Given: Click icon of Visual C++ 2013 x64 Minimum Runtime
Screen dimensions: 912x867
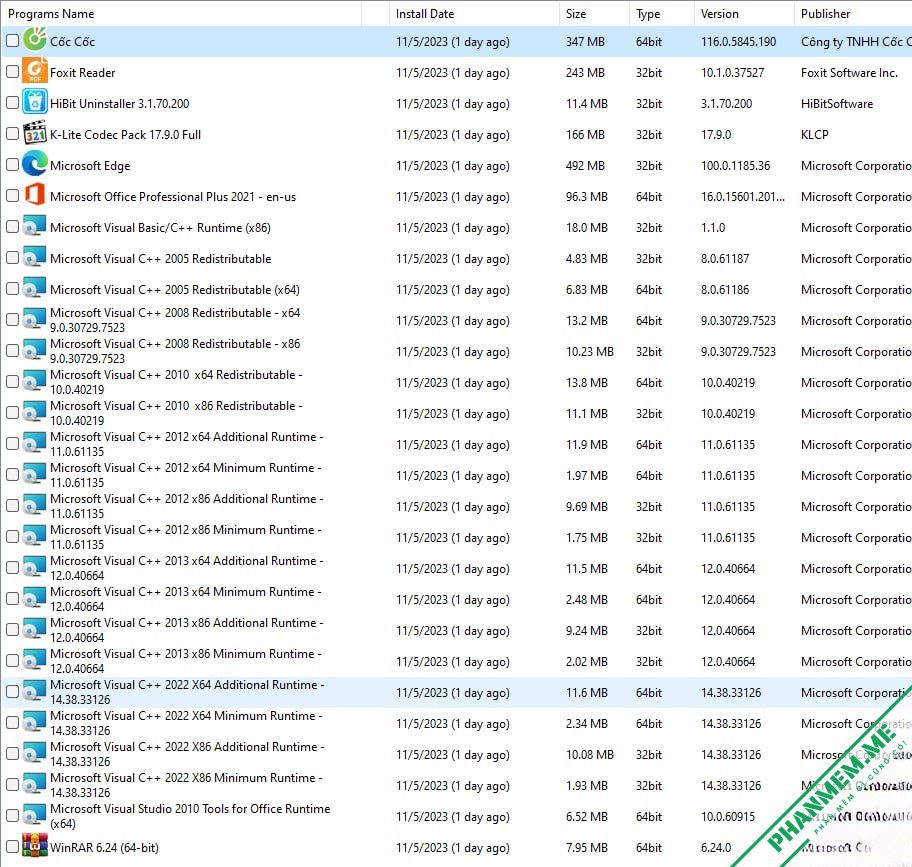Looking at the screenshot, I should 35,598.
